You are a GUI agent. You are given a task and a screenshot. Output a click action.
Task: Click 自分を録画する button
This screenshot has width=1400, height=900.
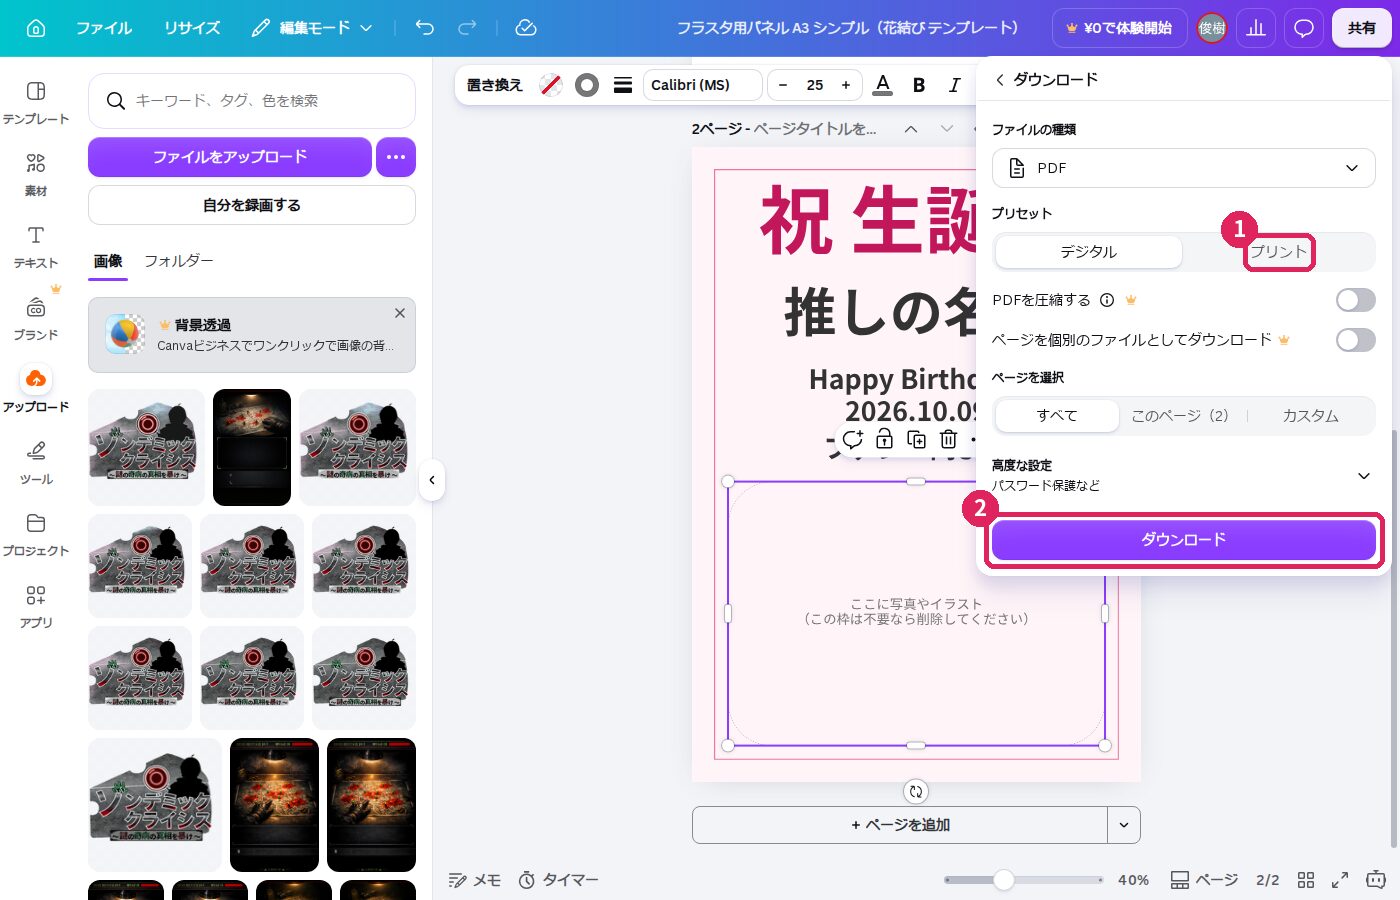point(252,205)
